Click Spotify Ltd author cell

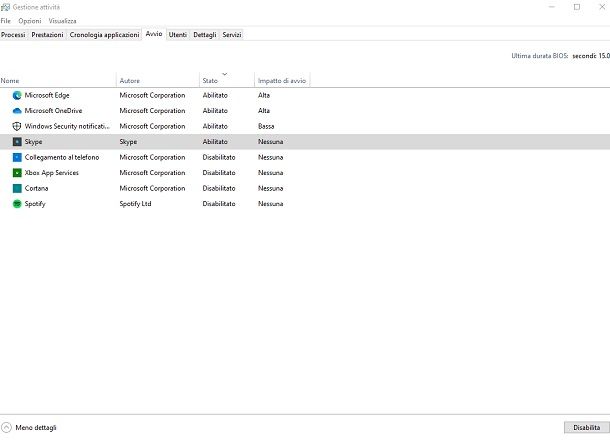tap(135, 204)
